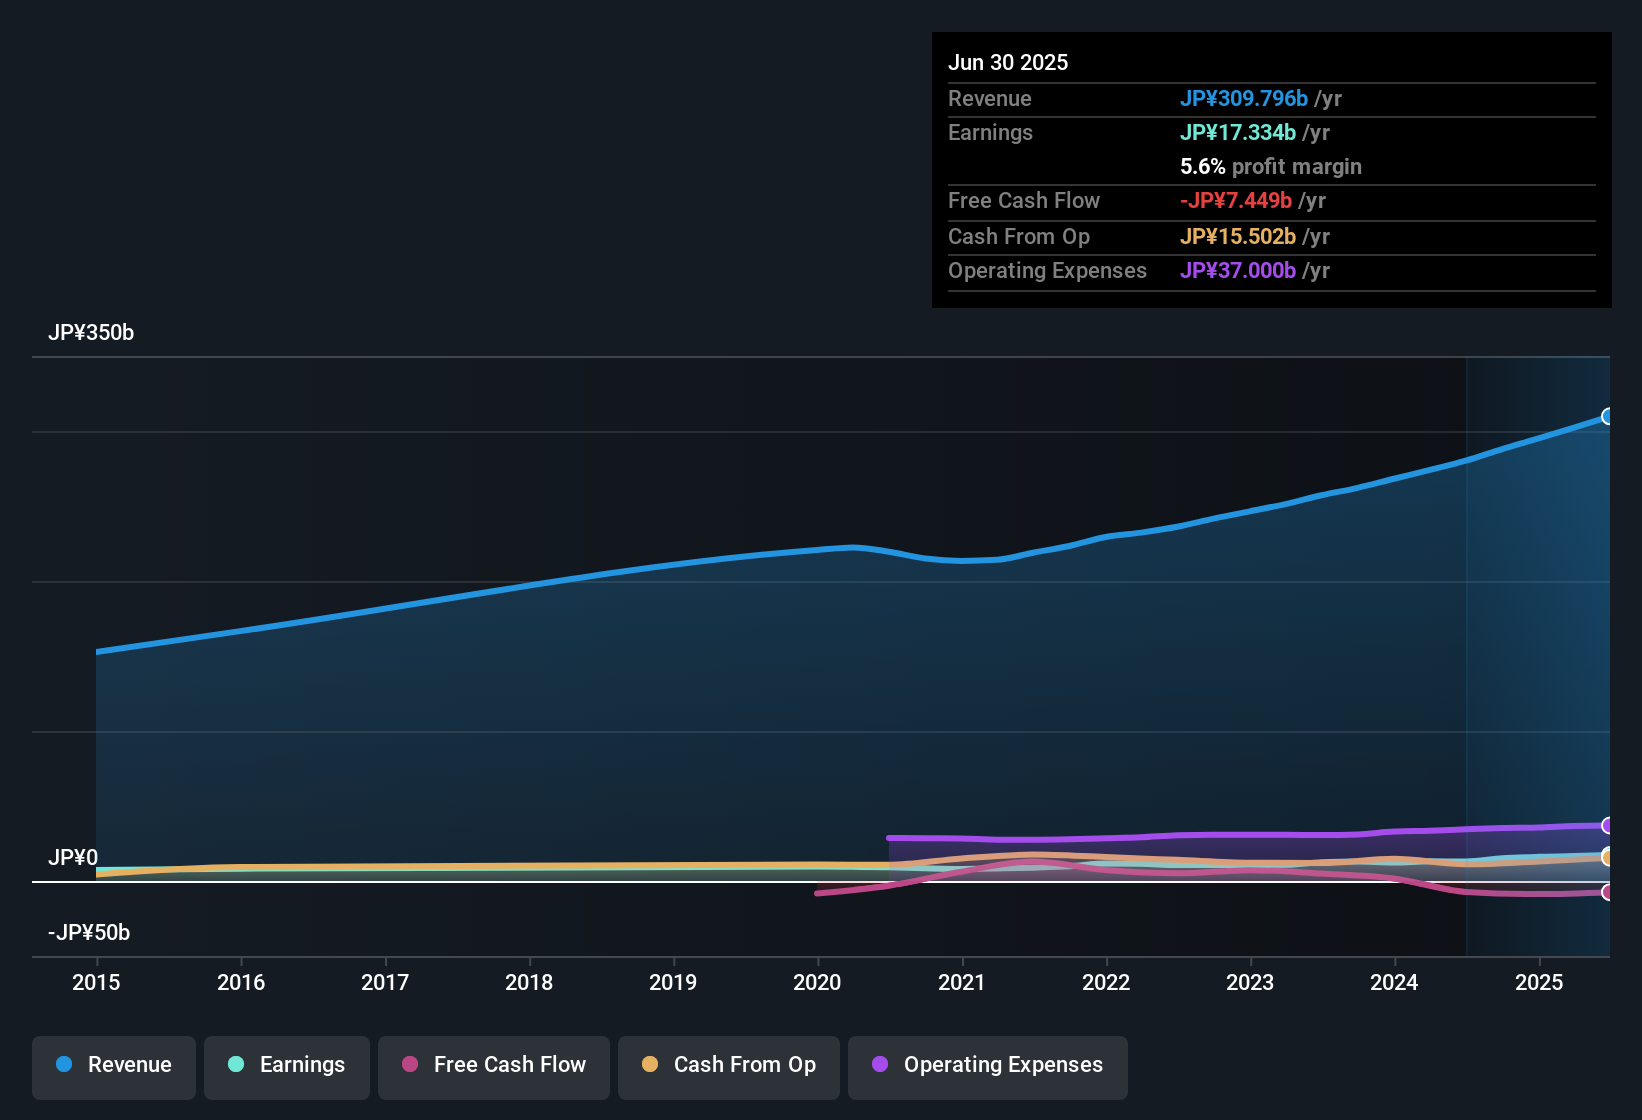1642x1120 pixels.
Task: Click the teal Earnings legend dot
Action: 236,1065
